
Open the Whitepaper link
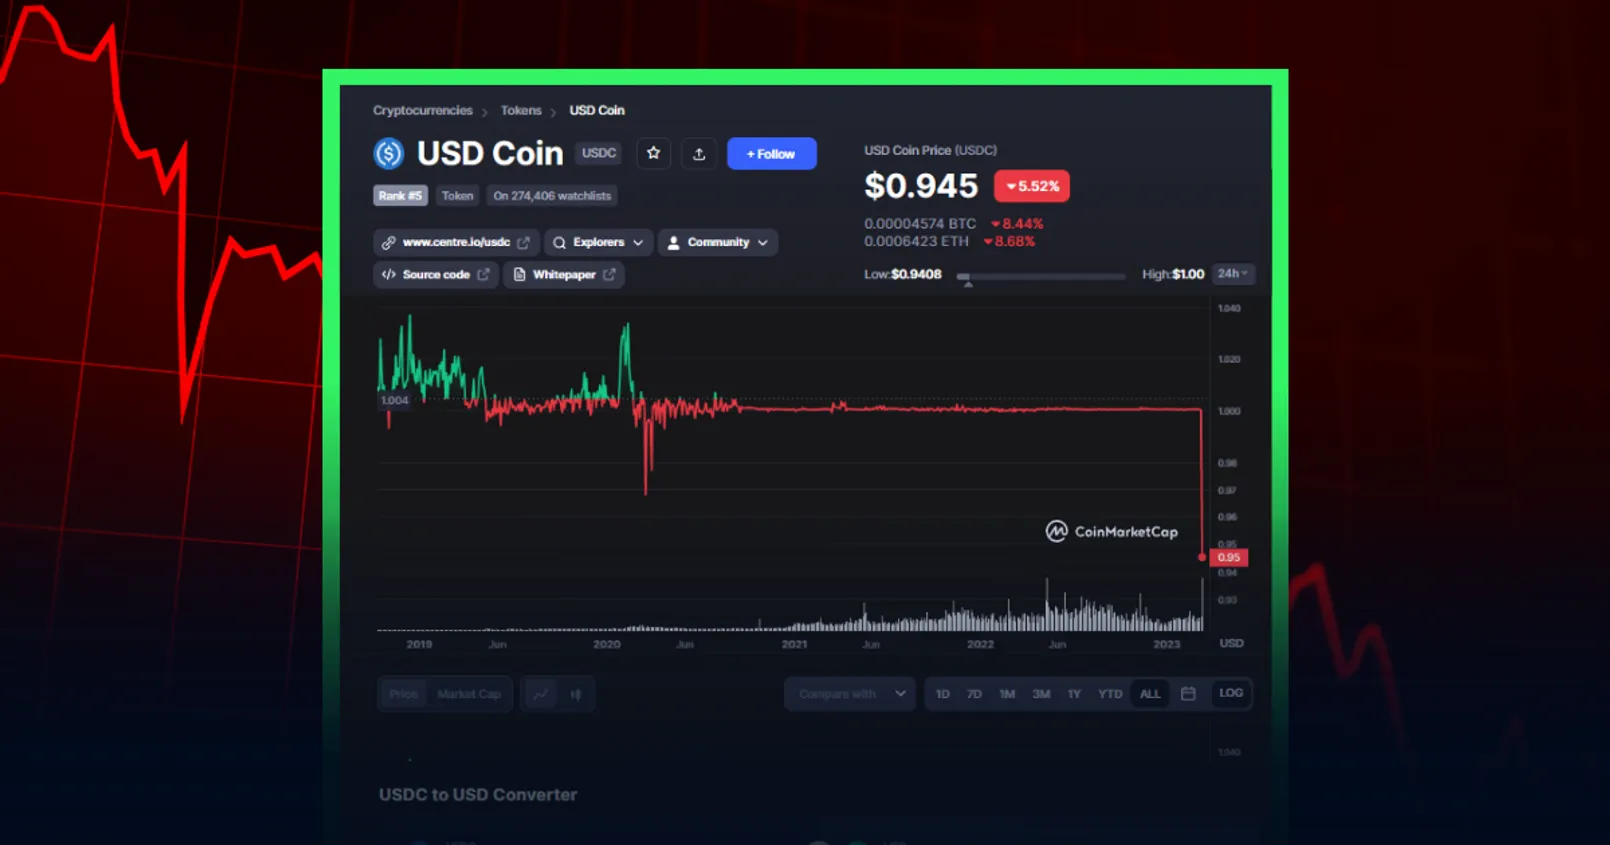[x=564, y=274]
